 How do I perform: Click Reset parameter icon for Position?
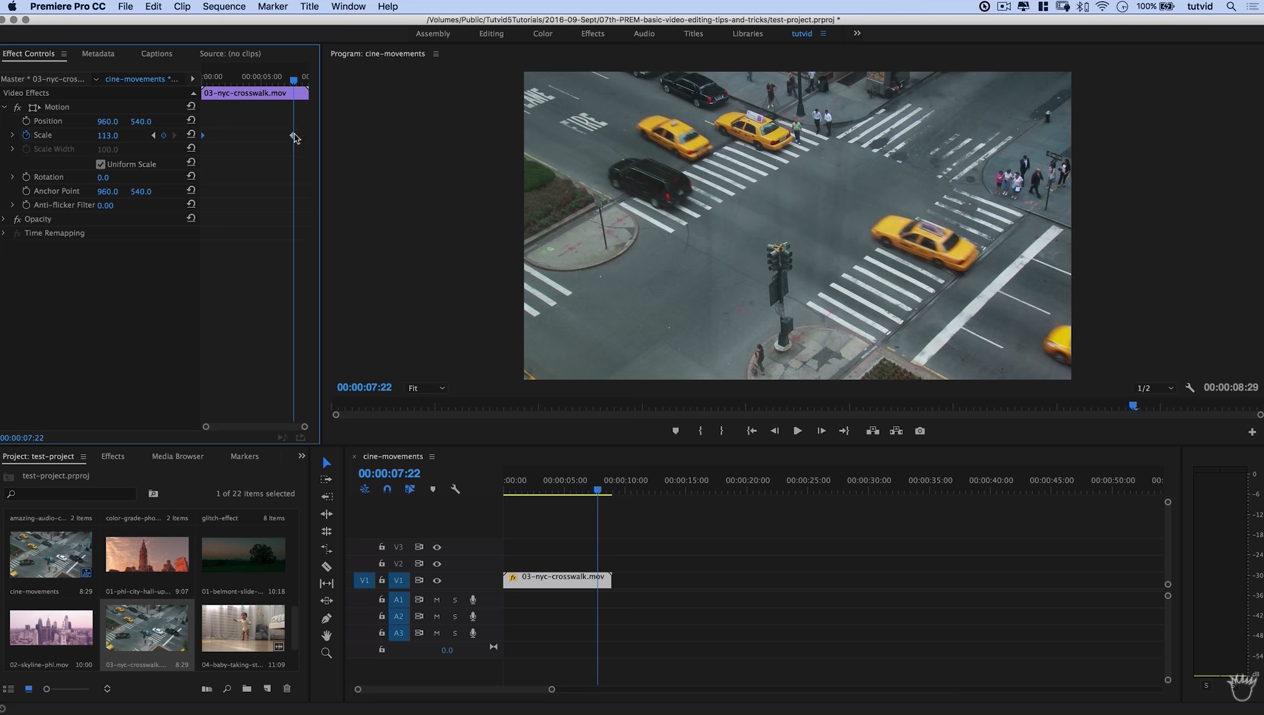click(190, 120)
